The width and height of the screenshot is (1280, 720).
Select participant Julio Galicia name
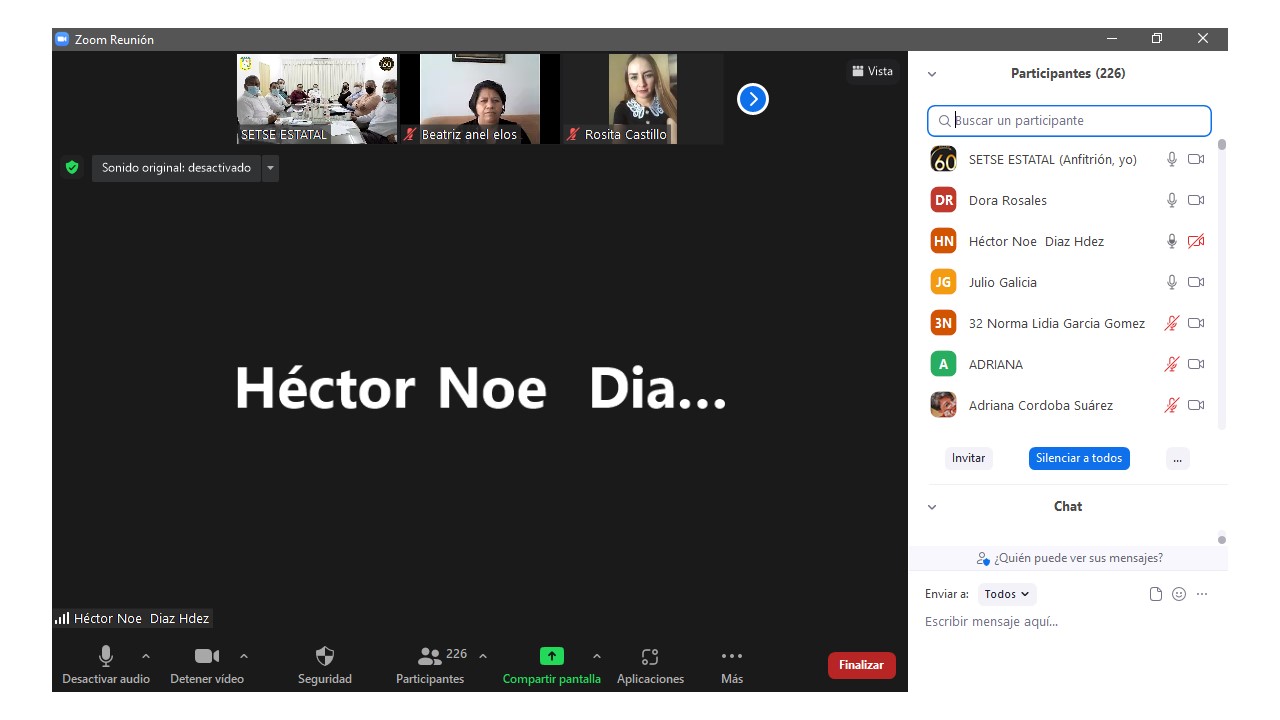point(1003,282)
